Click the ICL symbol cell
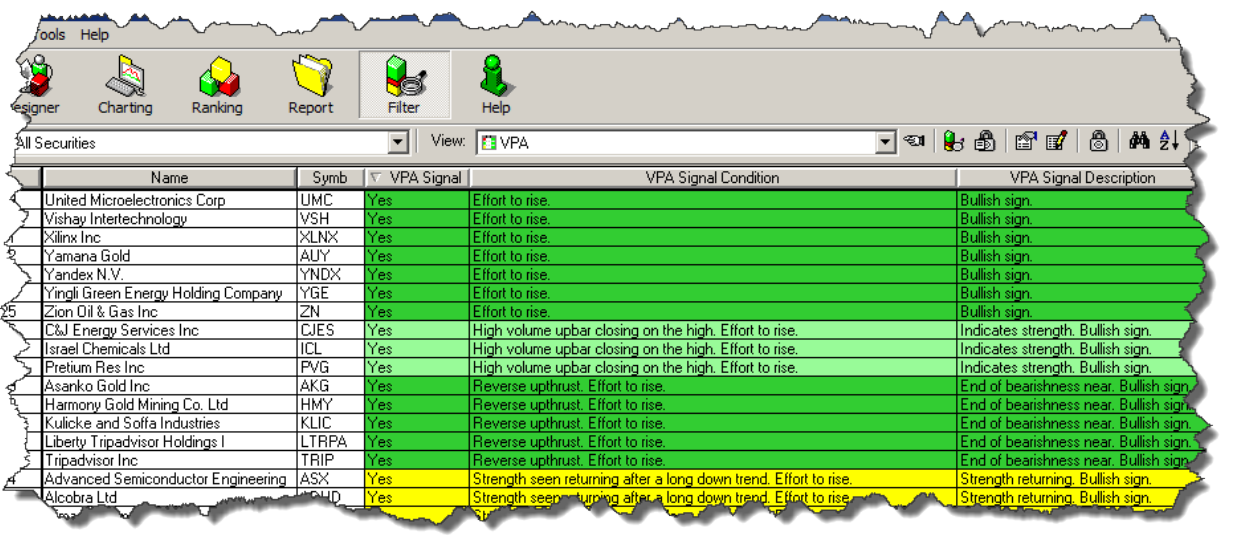The image size is (1238, 548). (x=330, y=349)
